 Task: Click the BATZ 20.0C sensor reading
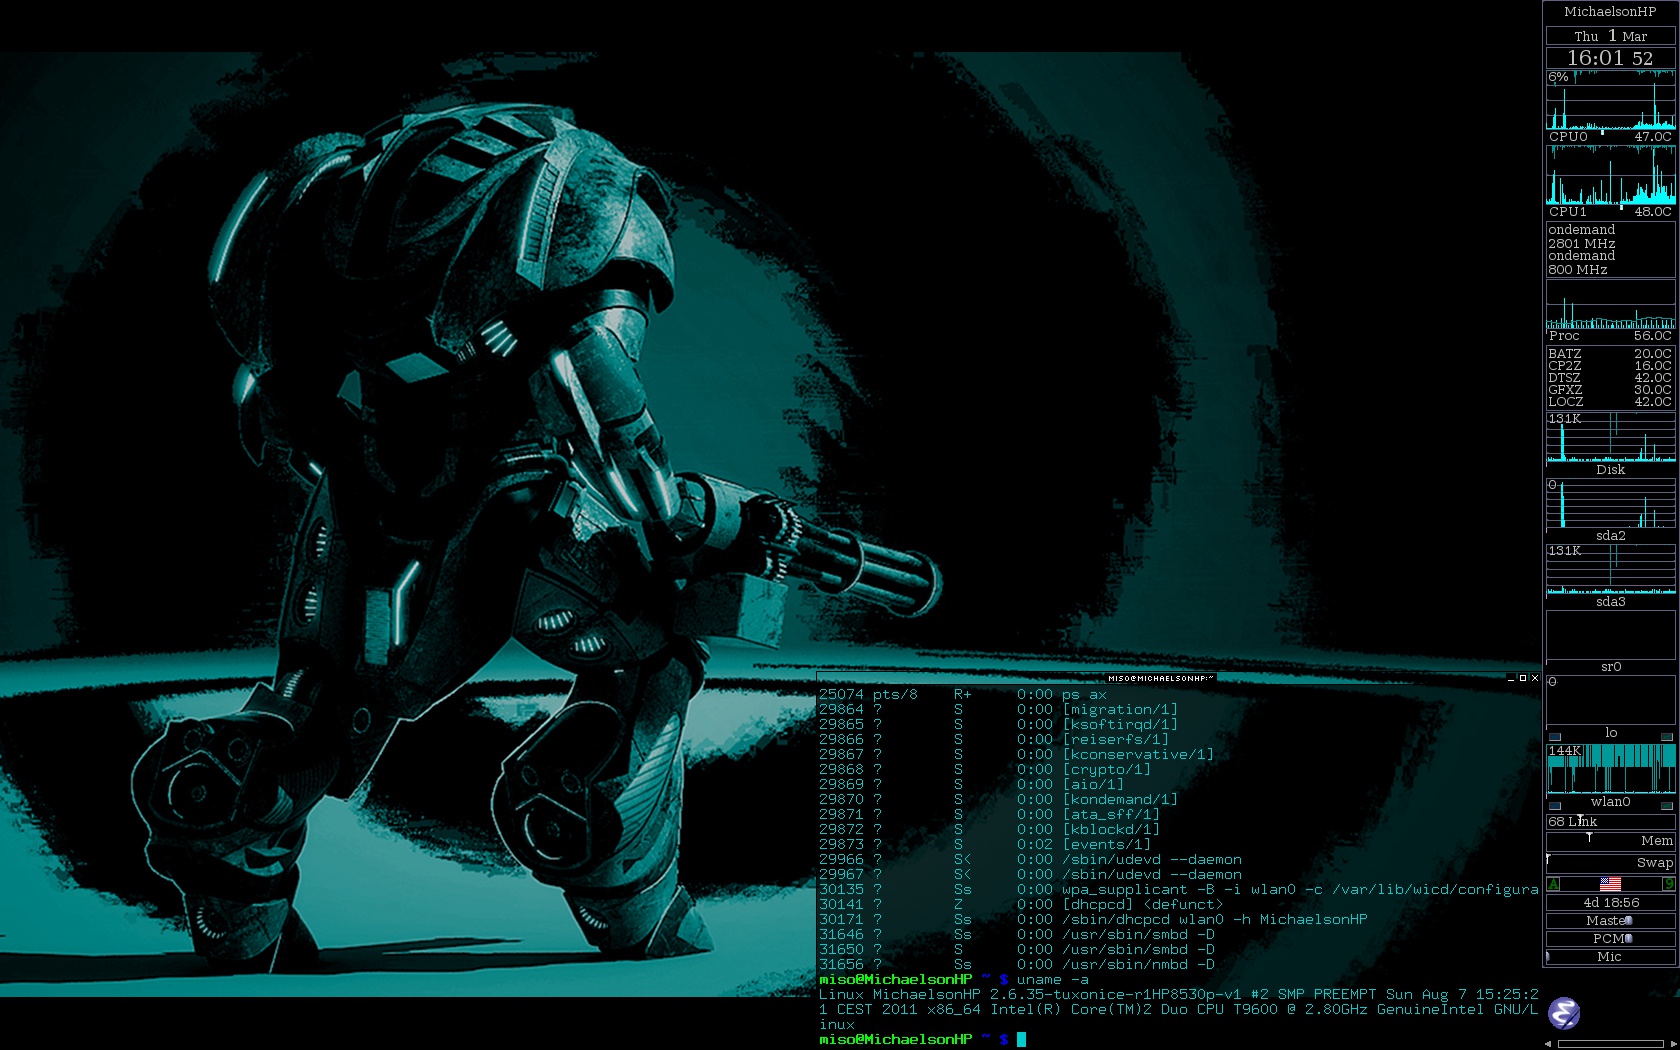pos(1610,354)
